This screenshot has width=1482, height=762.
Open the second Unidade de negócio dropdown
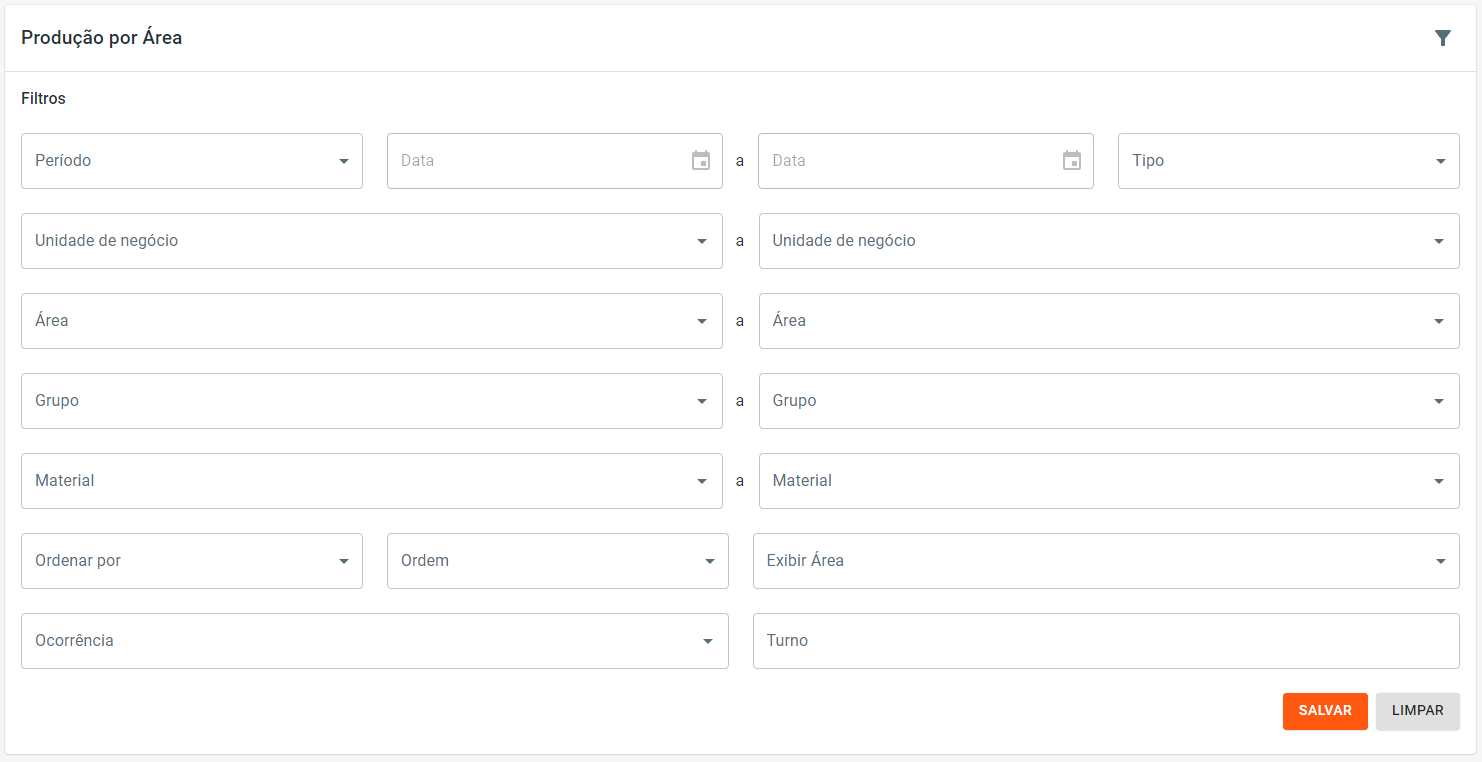(1109, 241)
